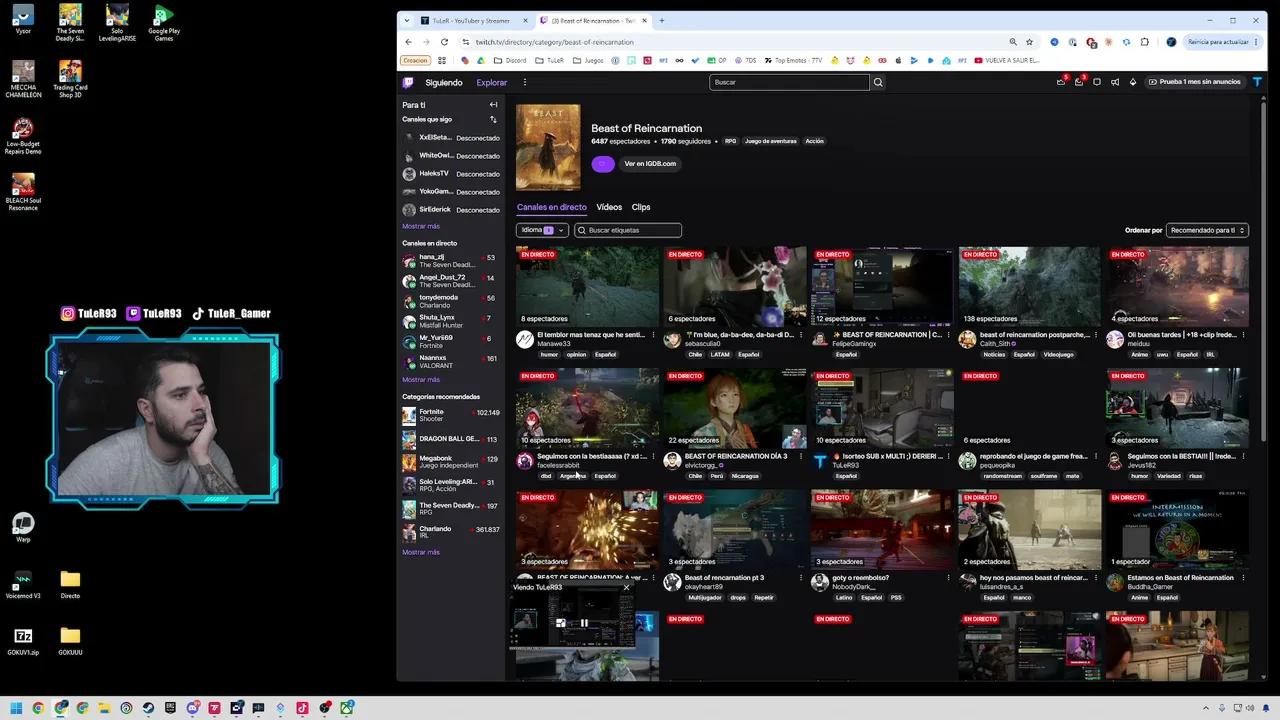Open Naannxs VALORANT channel in sidebar
The image size is (1280, 720).
(x=449, y=361)
